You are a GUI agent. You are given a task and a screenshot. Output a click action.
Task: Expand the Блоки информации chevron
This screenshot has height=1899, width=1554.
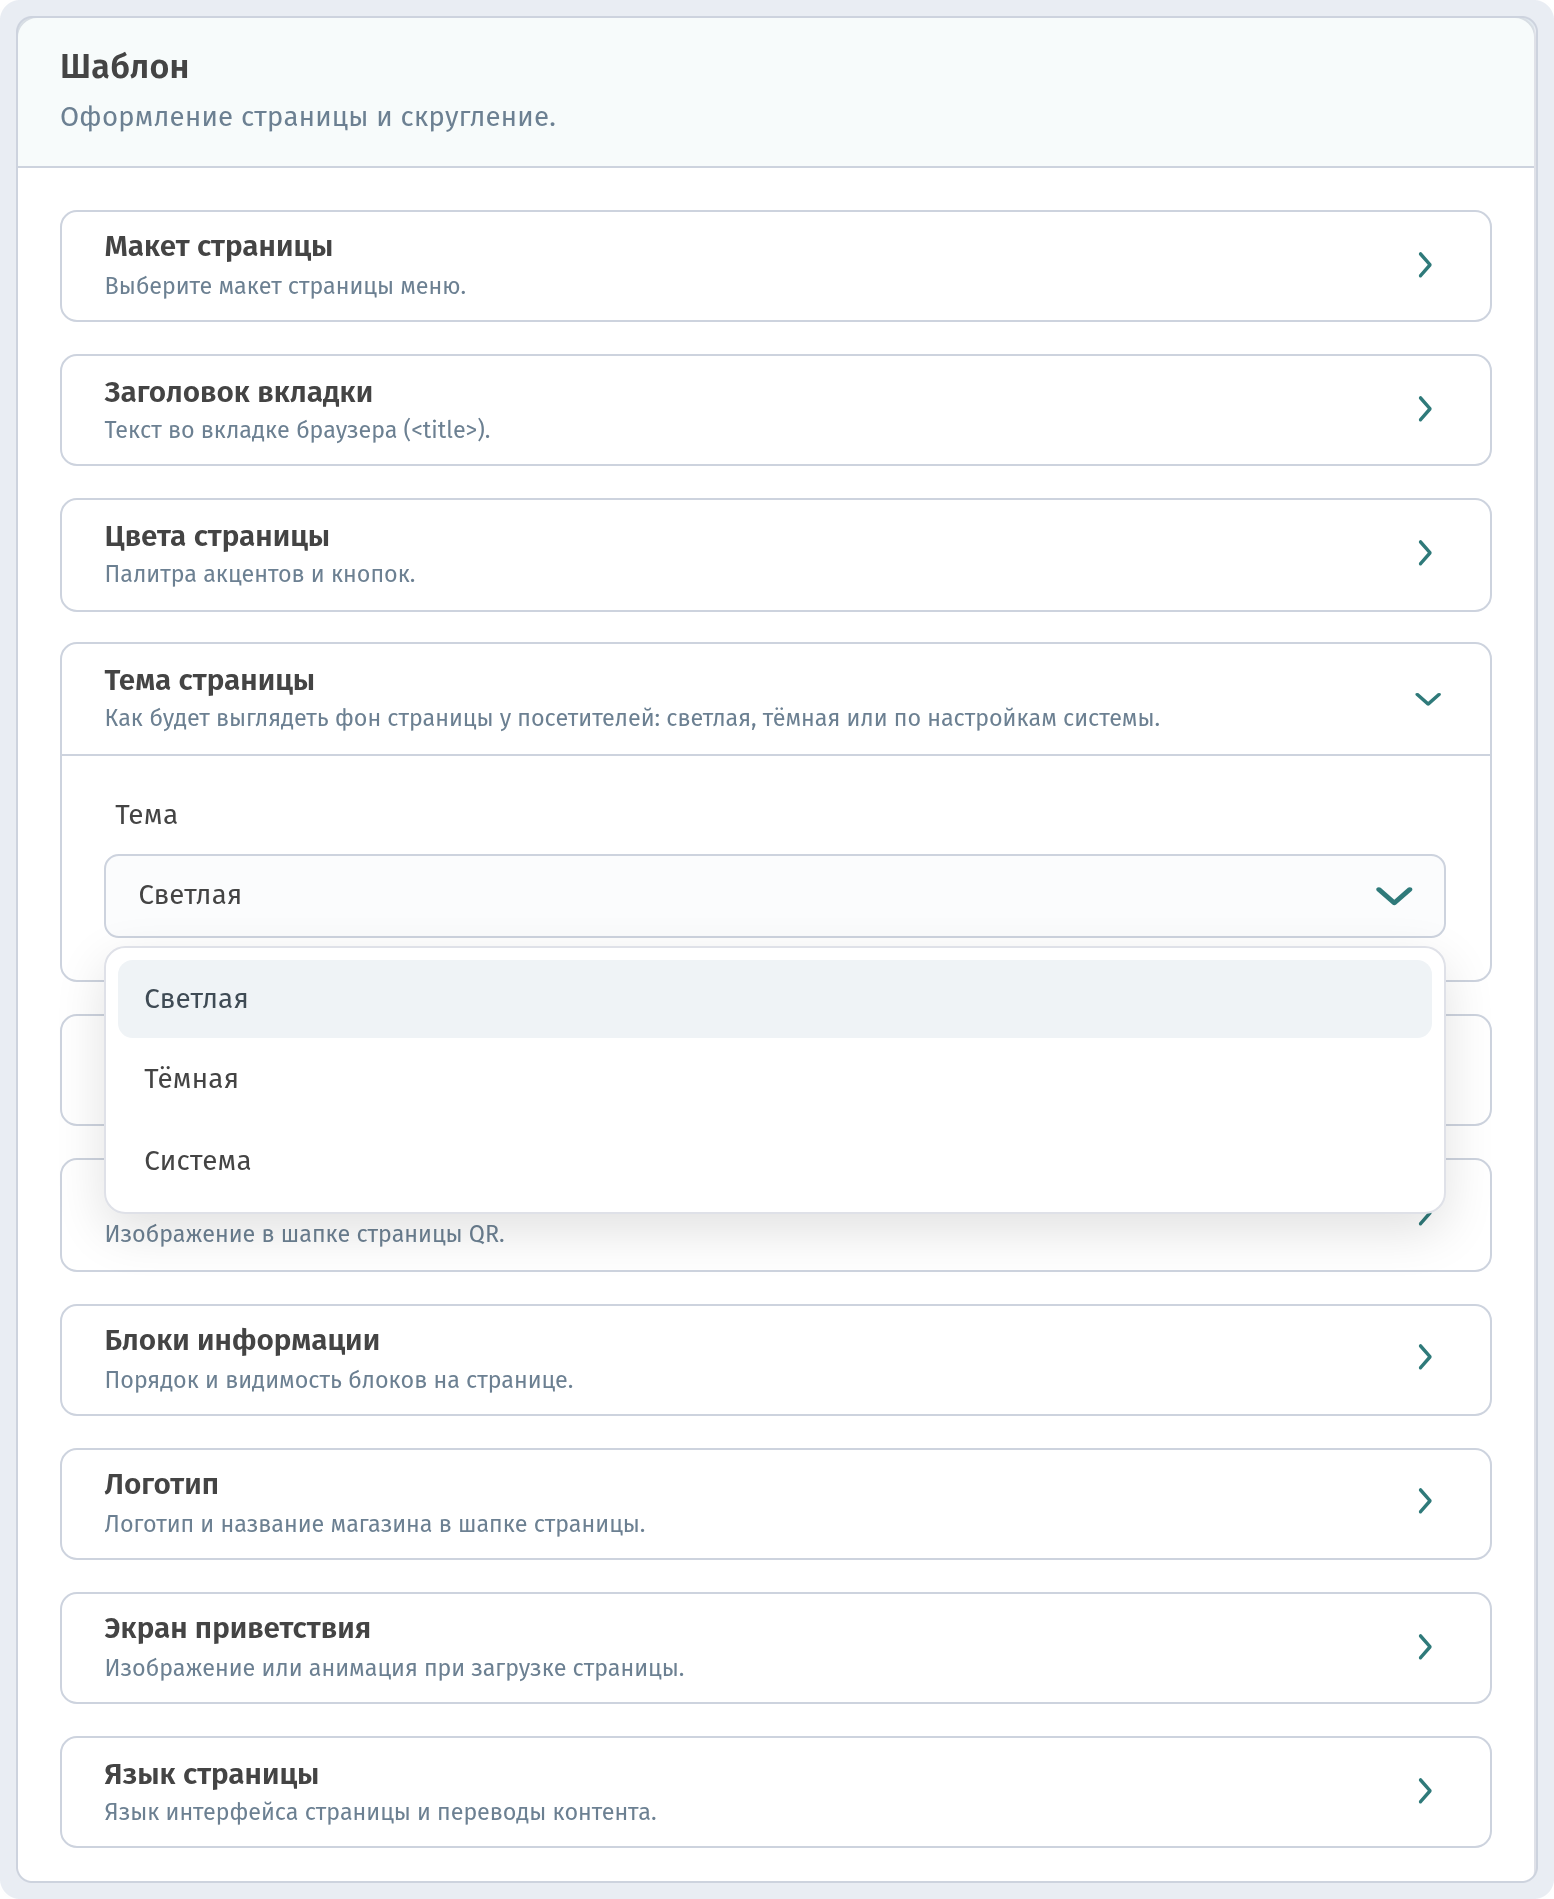pyautogui.click(x=1425, y=1357)
